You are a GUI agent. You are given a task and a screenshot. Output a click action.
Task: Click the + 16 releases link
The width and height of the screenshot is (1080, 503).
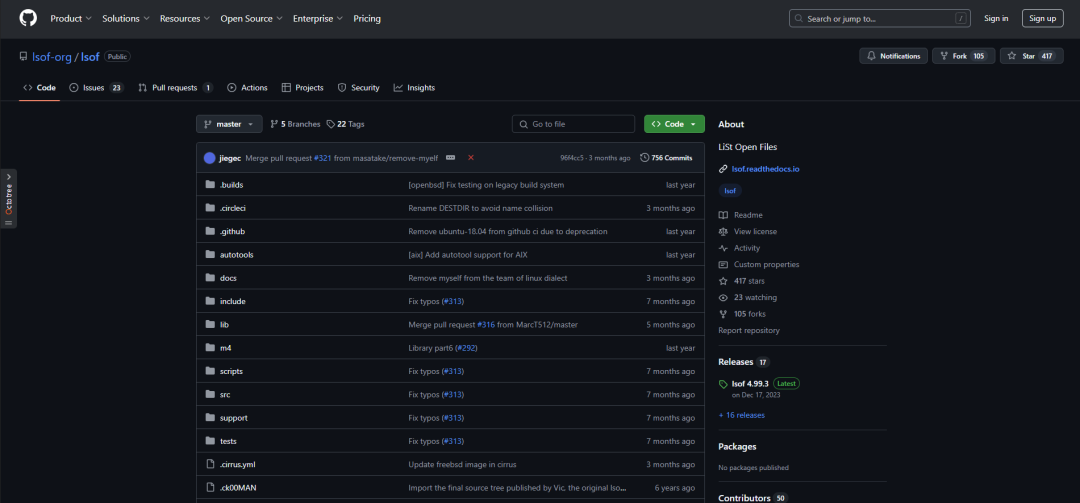[x=741, y=415]
